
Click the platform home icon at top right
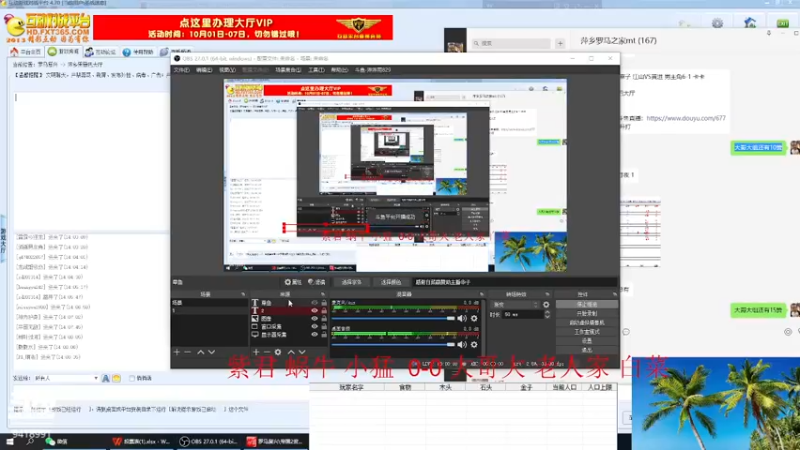pyautogui.click(x=749, y=23)
